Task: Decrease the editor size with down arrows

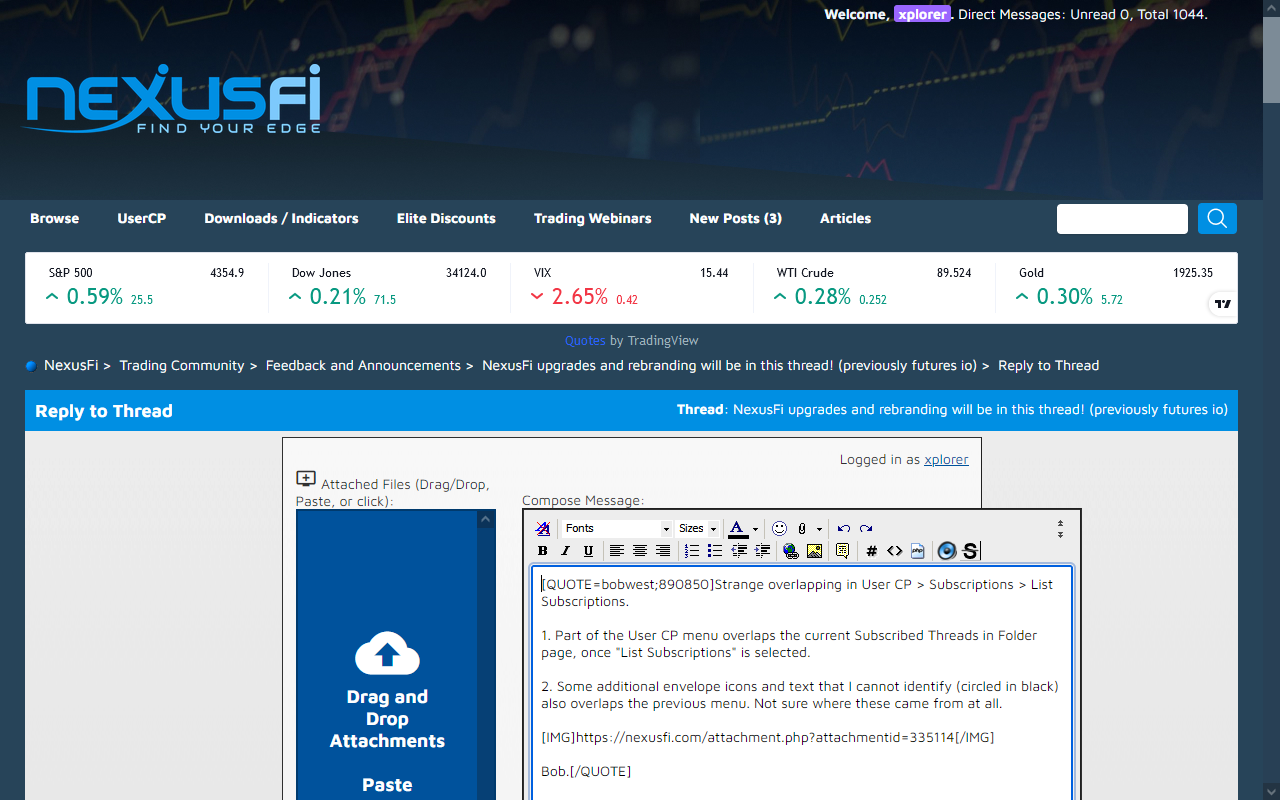Action: [x=1060, y=535]
